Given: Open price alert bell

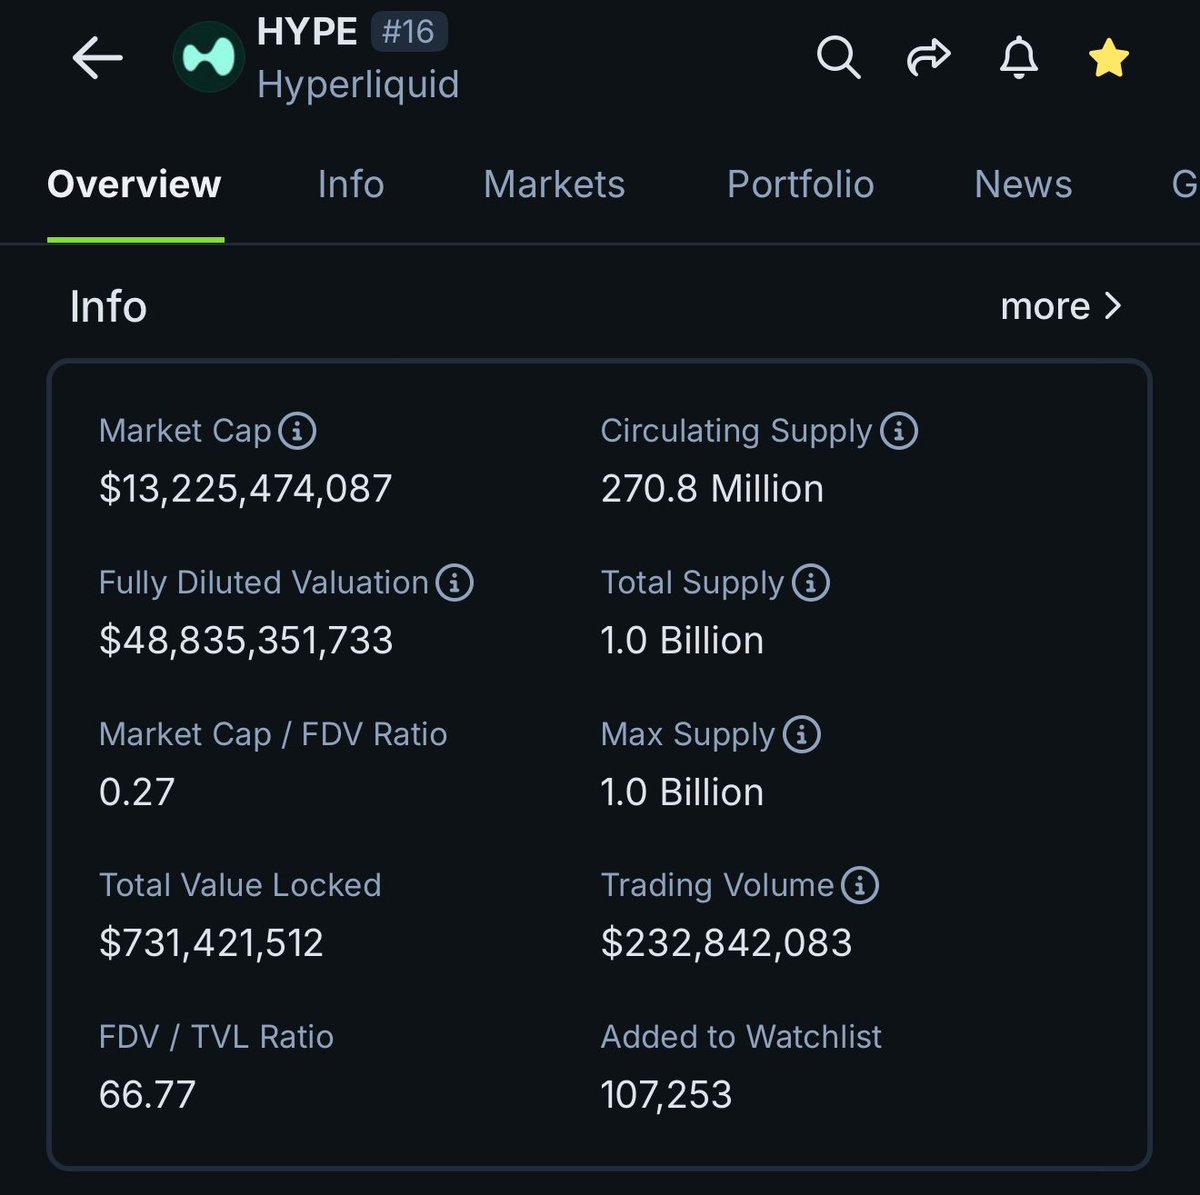Looking at the screenshot, I should coord(1019,58).
